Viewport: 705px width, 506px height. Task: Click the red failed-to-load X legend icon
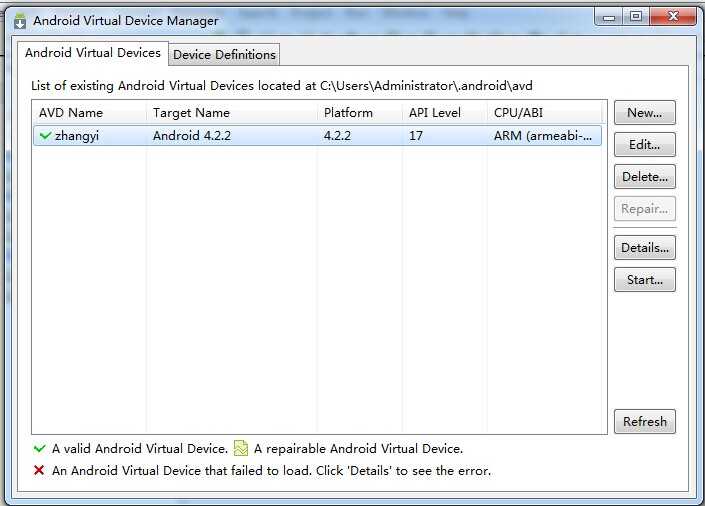tap(39, 470)
